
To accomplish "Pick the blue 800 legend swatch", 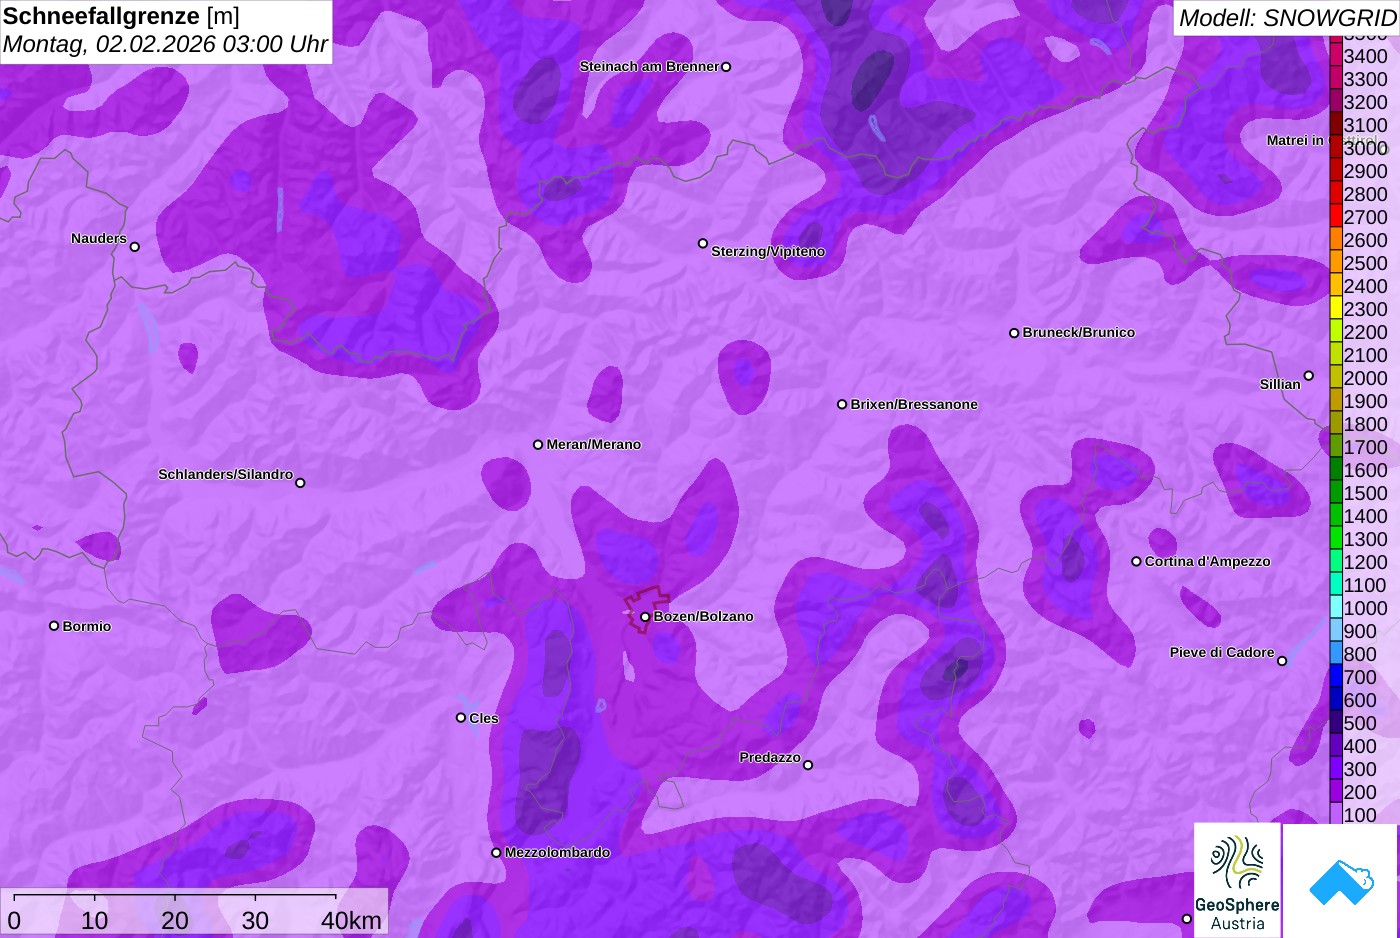I will tap(1336, 654).
